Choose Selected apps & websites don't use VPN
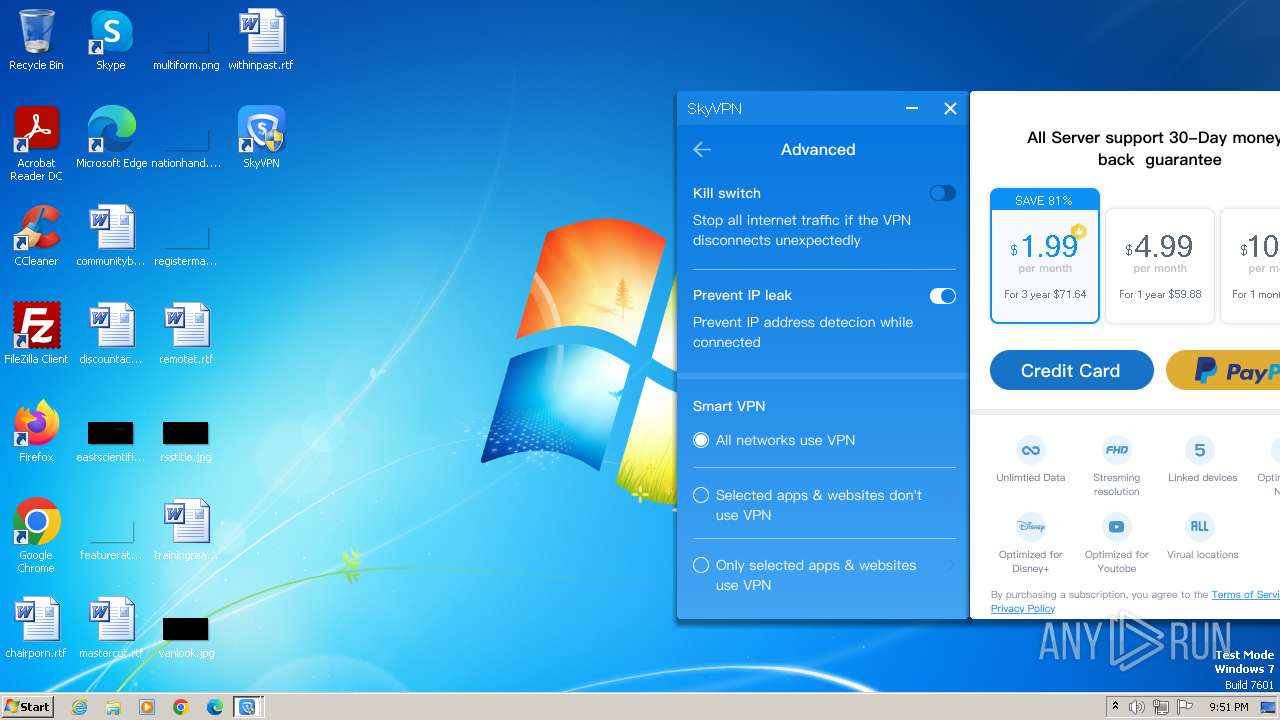Screen dimensions: 1280x720 (701, 495)
